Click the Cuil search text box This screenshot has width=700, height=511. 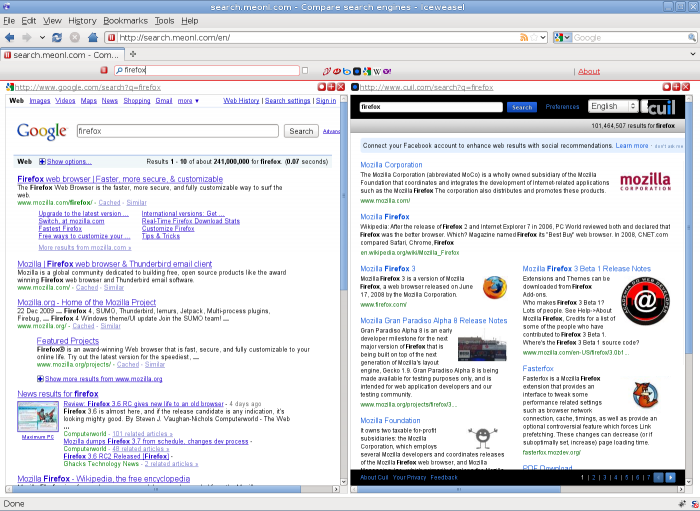click(x=431, y=107)
